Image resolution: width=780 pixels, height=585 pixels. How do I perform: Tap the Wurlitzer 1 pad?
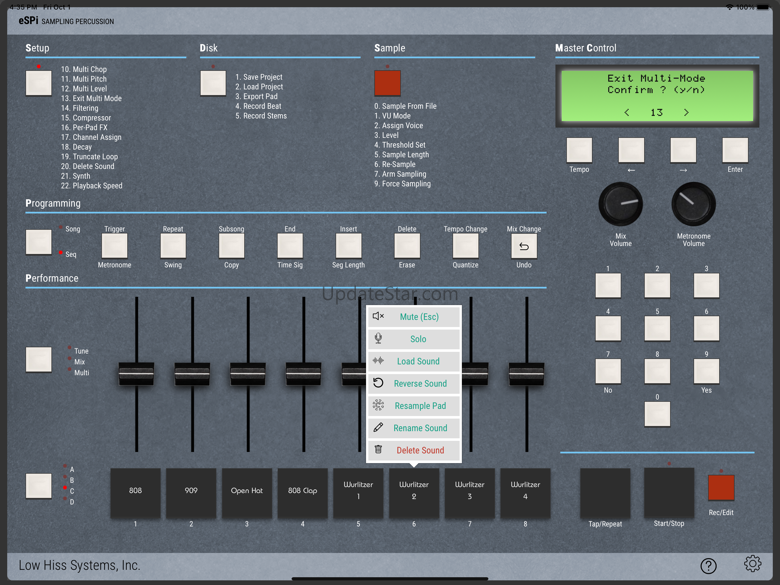(x=358, y=493)
